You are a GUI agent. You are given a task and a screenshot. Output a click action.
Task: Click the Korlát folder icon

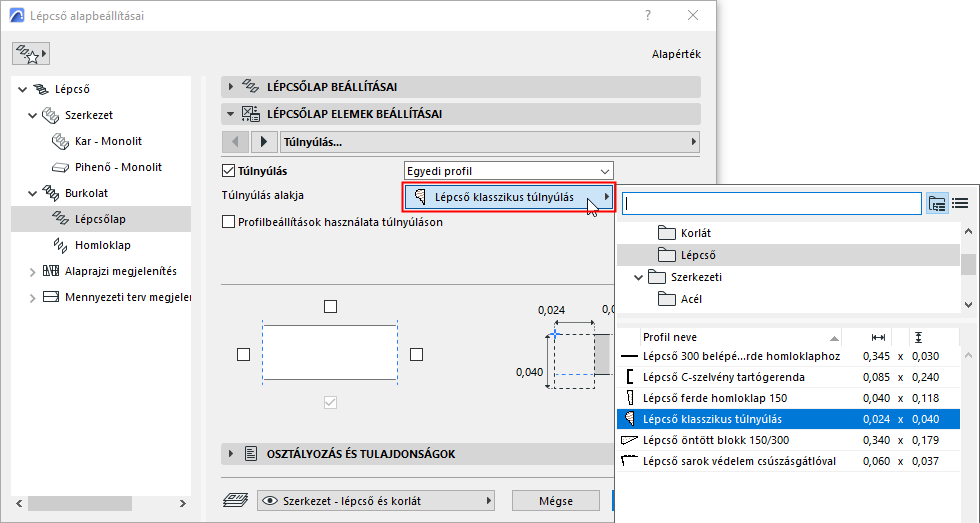(x=667, y=233)
